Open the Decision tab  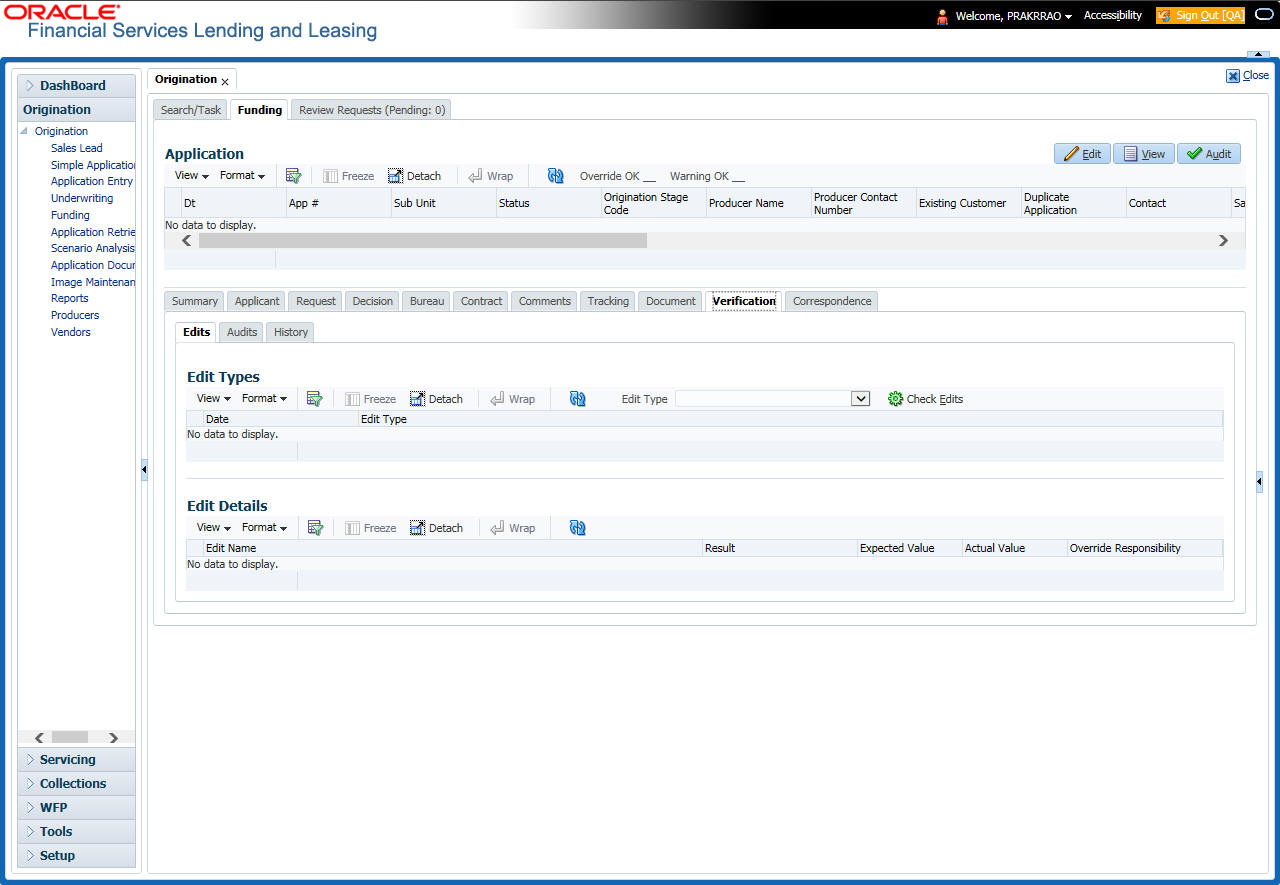click(x=373, y=301)
